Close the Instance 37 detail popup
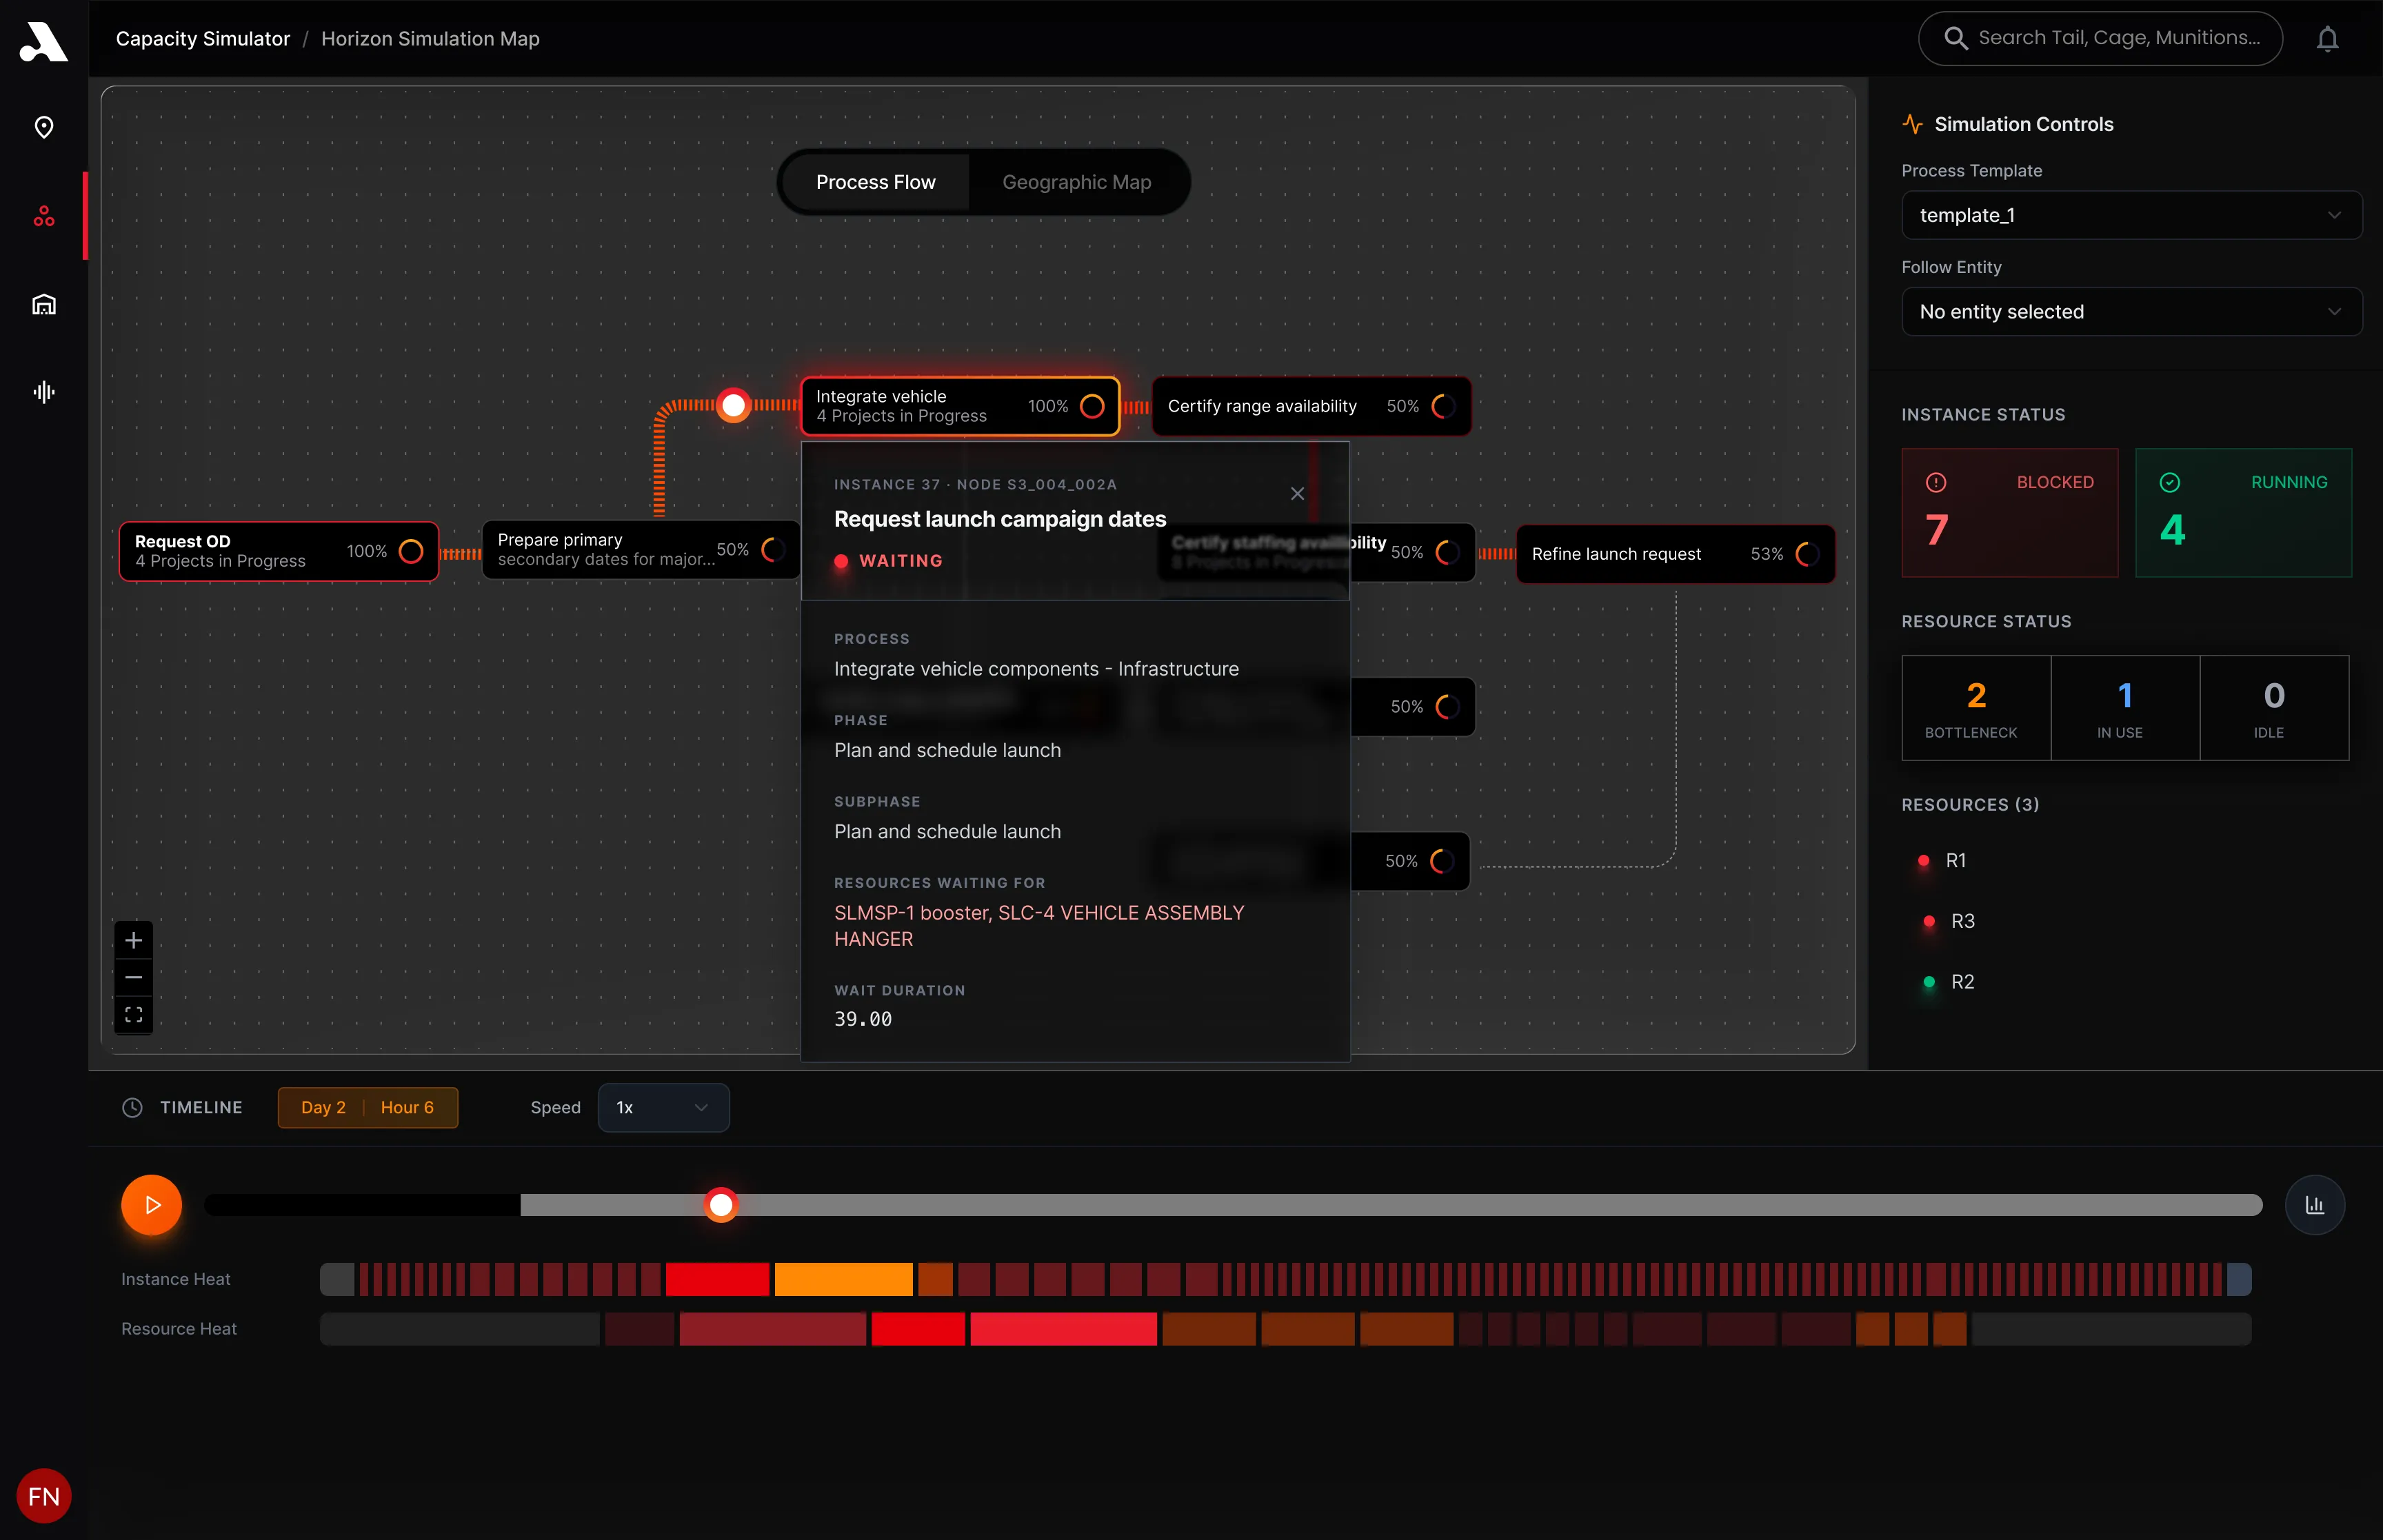Screen dimensions: 2383x1540 pos(1297,493)
